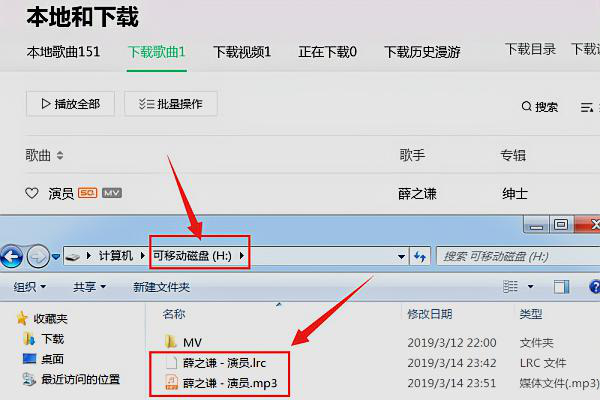Click the 搜索 可移动磁盘 (H:) search box
Image resolution: width=600 pixels, height=400 pixels.
click(x=518, y=256)
